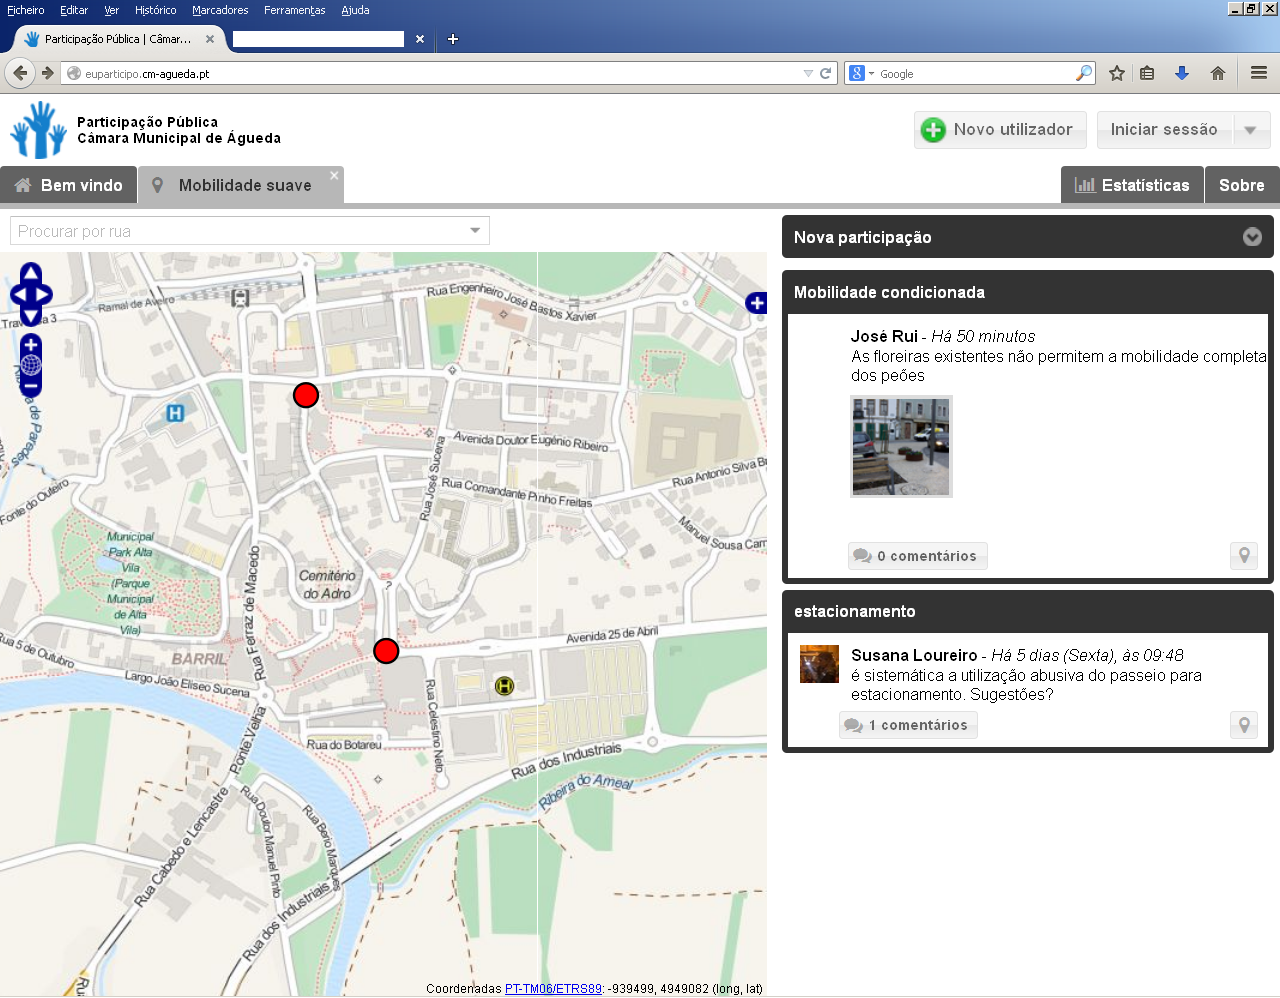Click the map zoom out minus button
This screenshot has height=998, width=1280.
pyautogui.click(x=31, y=386)
